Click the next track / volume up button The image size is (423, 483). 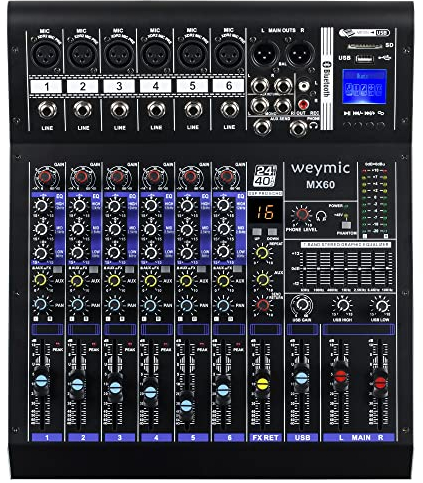tap(370, 126)
